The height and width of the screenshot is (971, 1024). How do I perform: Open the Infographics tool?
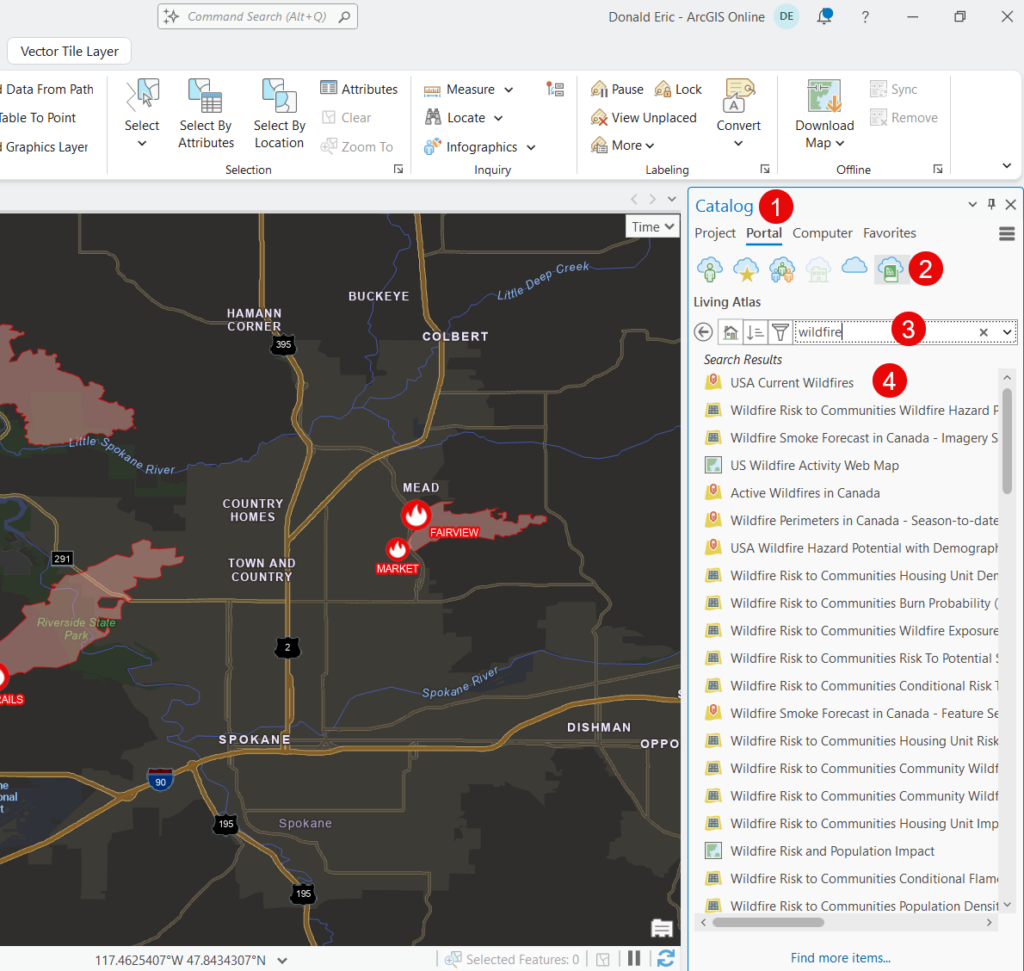(480, 147)
